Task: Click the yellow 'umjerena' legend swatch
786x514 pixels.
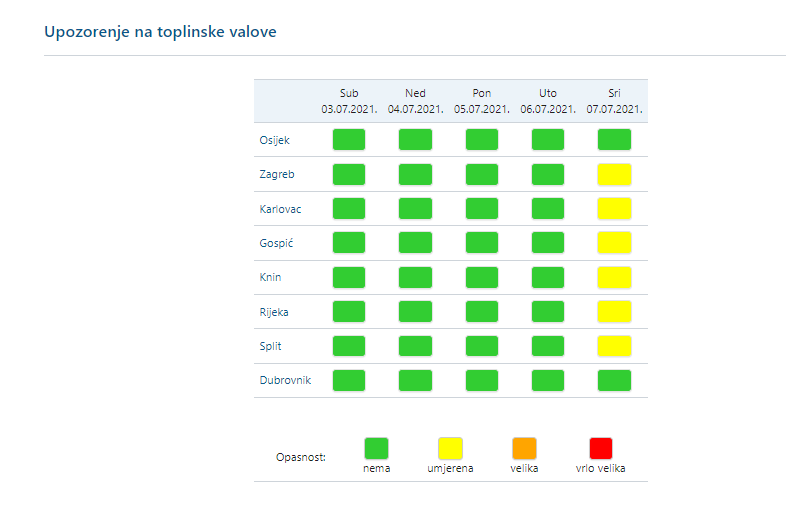Action: [x=450, y=448]
